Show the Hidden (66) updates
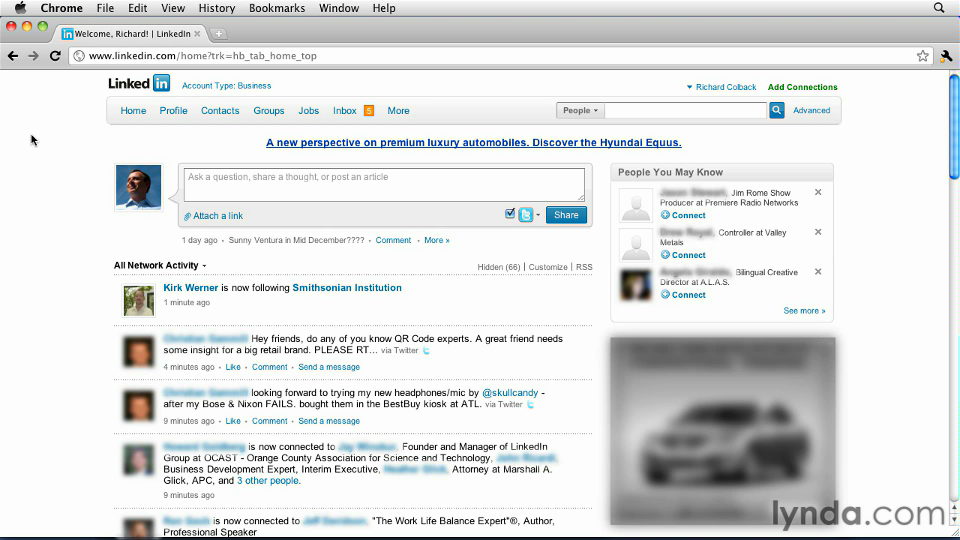Image resolution: width=960 pixels, height=540 pixels. [x=498, y=267]
